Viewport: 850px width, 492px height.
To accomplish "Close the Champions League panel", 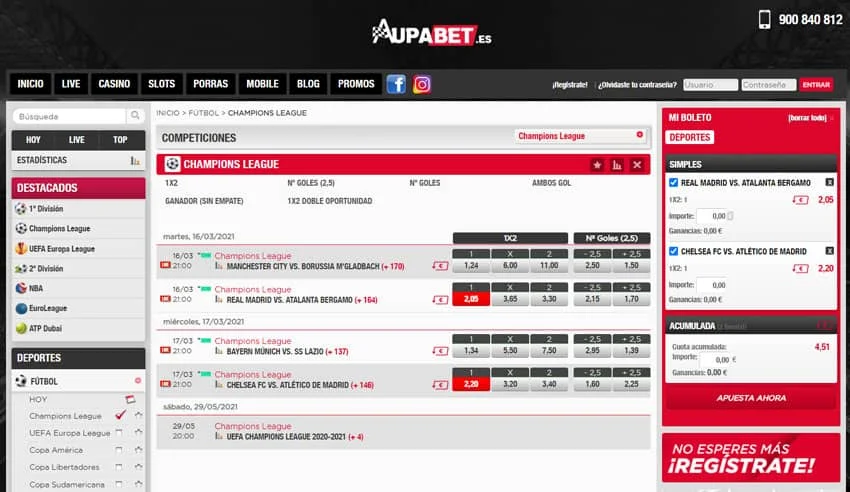I will (x=637, y=165).
